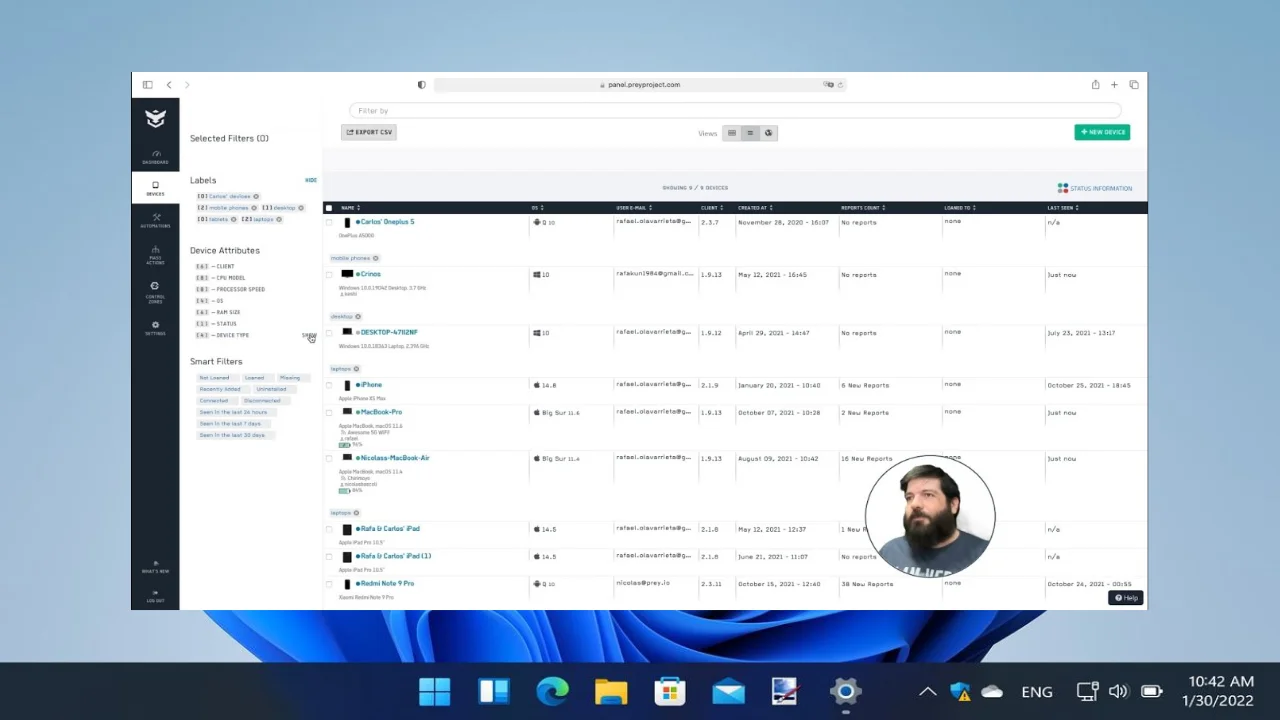Click the Filter by input field
1280x720 pixels.
click(x=735, y=111)
